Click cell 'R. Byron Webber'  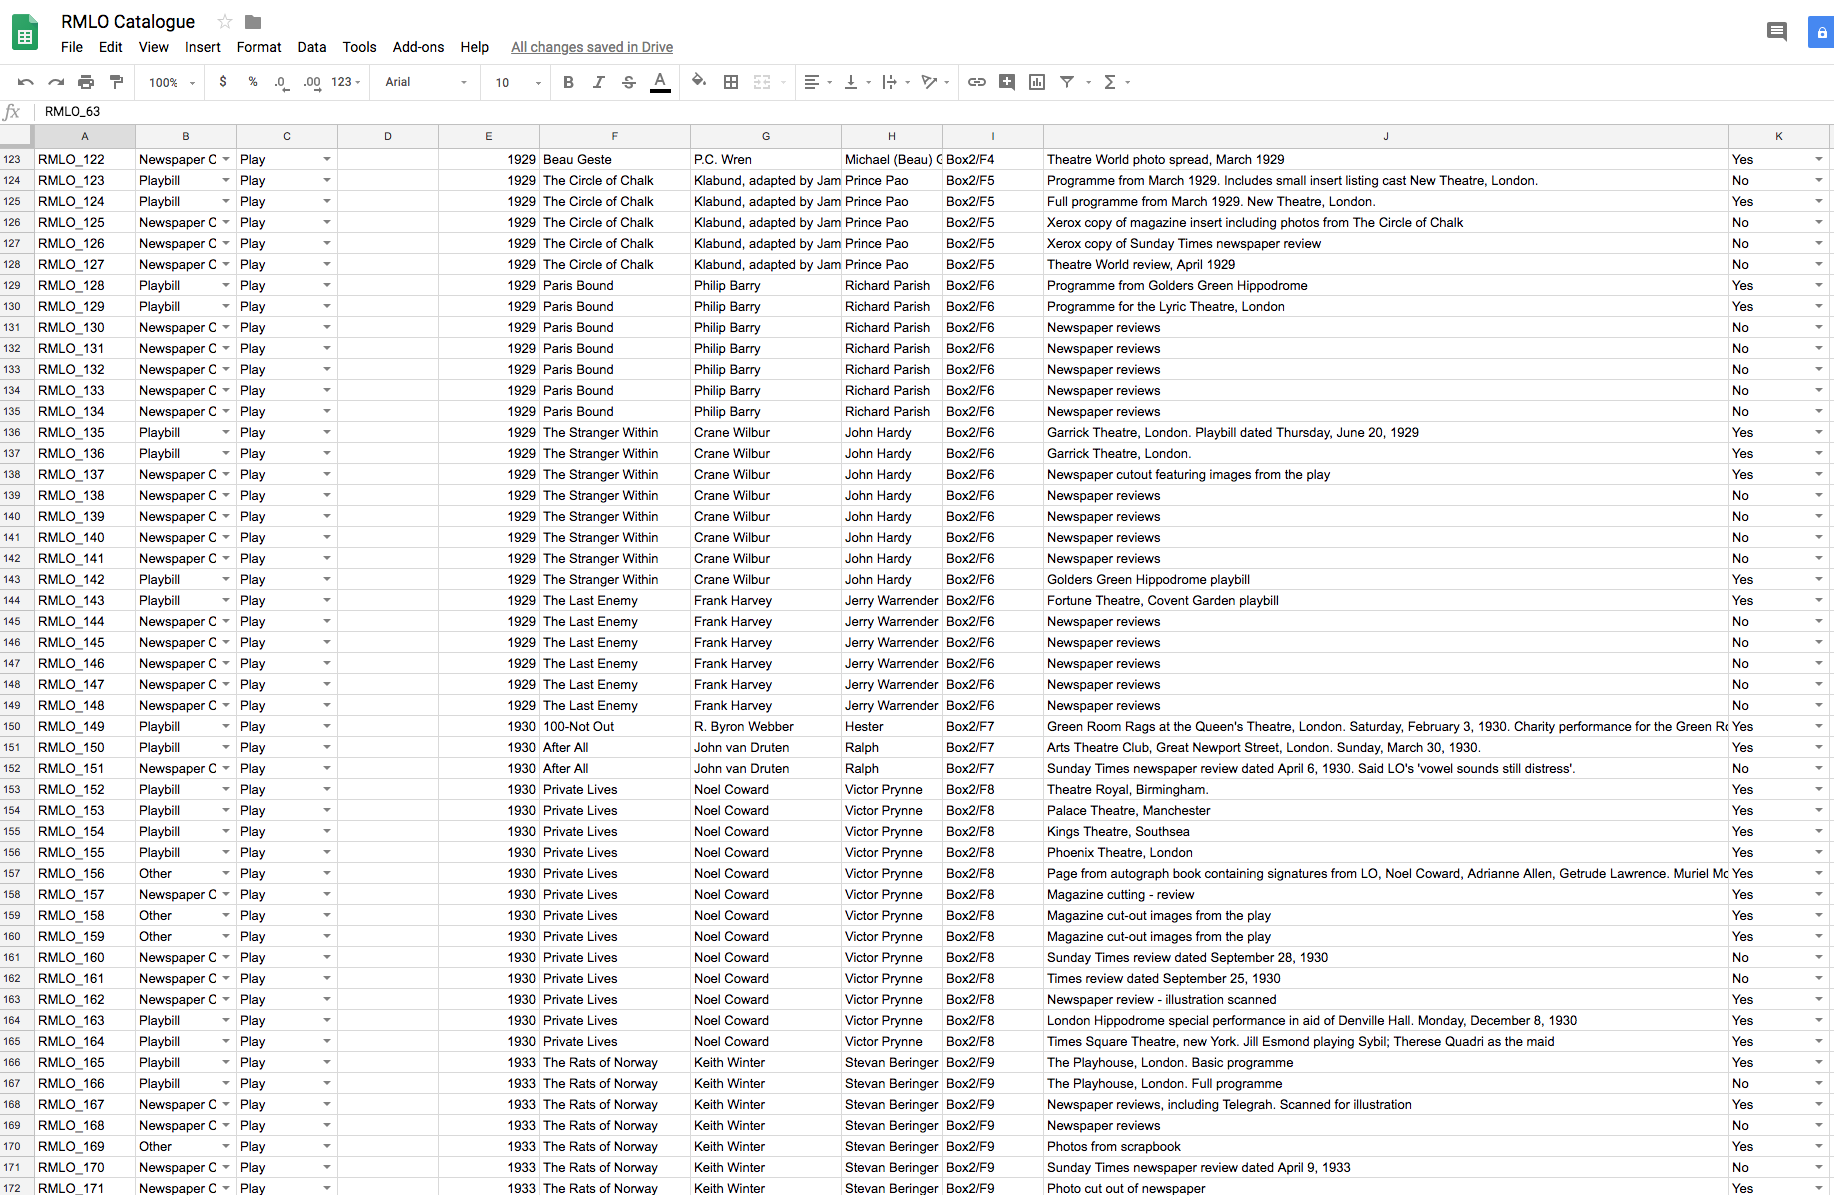point(765,727)
